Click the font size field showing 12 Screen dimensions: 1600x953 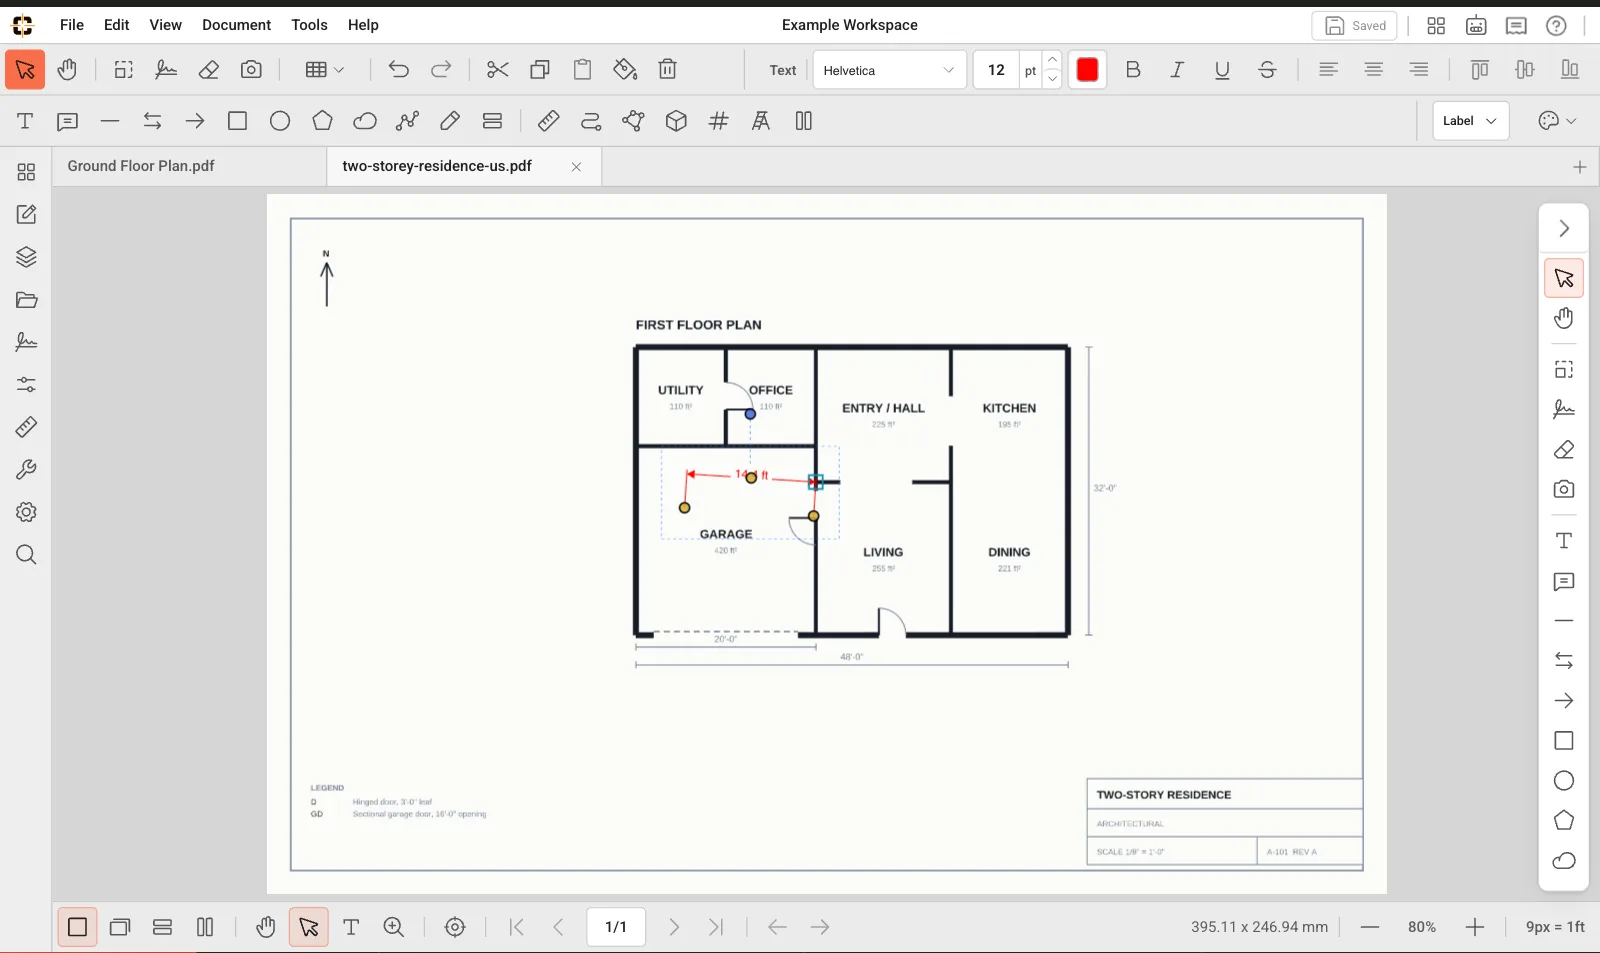996,70
